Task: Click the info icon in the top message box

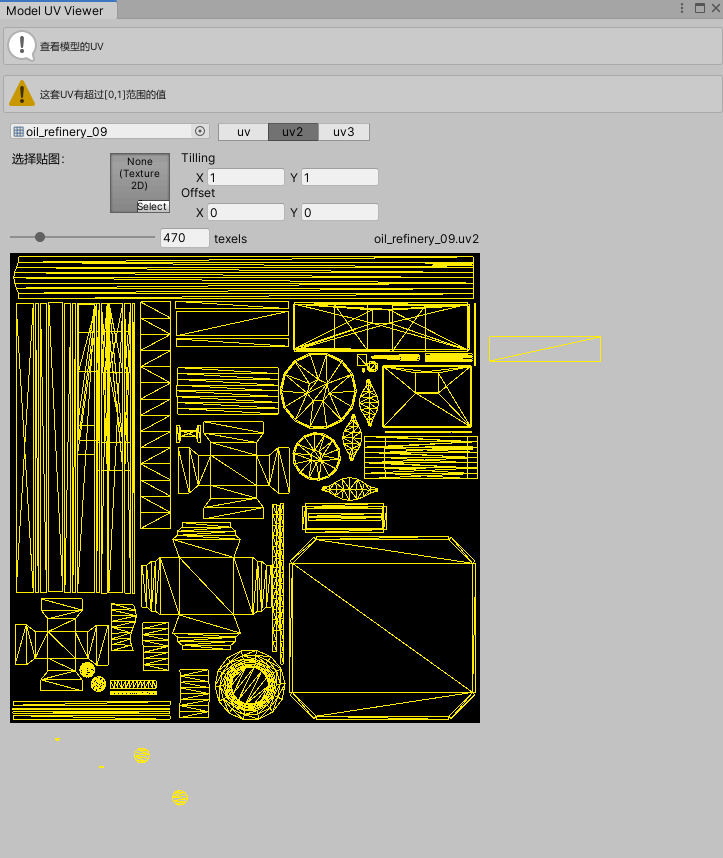Action: pyautogui.click(x=22, y=46)
